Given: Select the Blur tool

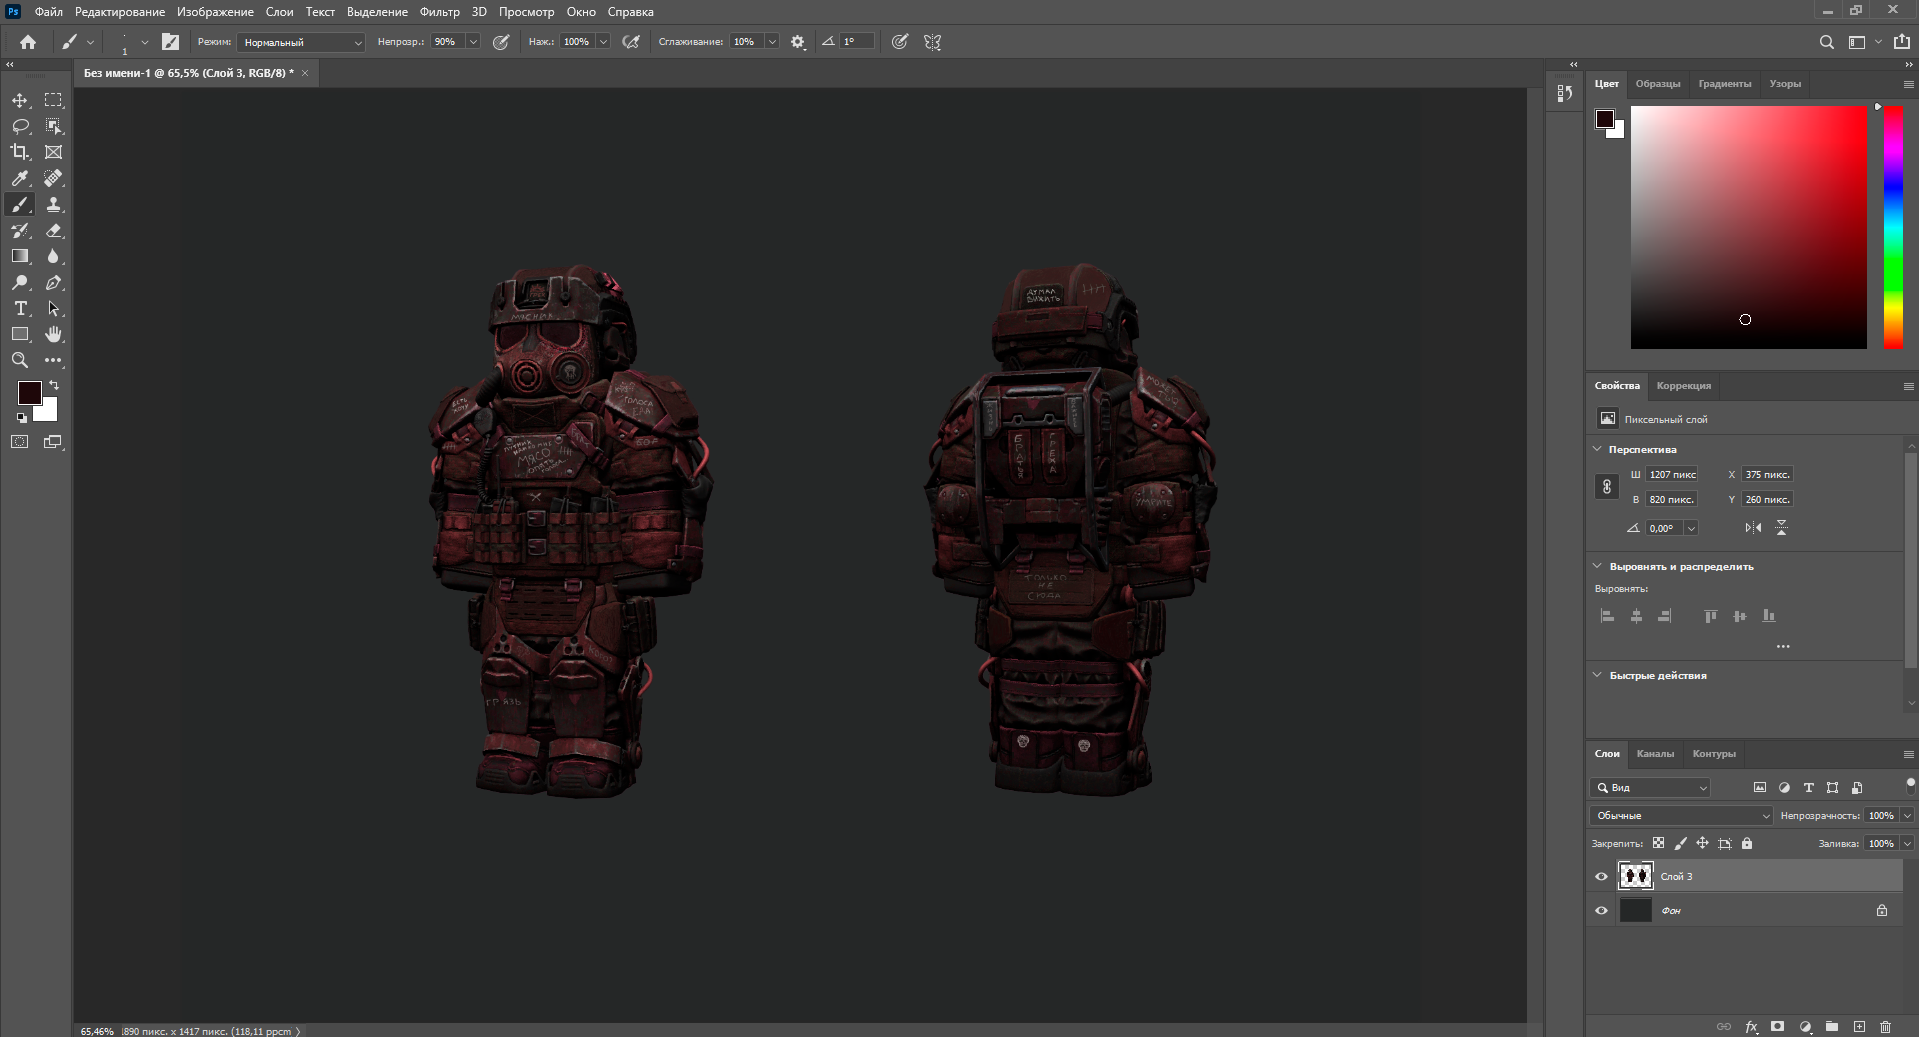Looking at the screenshot, I should click(53, 256).
